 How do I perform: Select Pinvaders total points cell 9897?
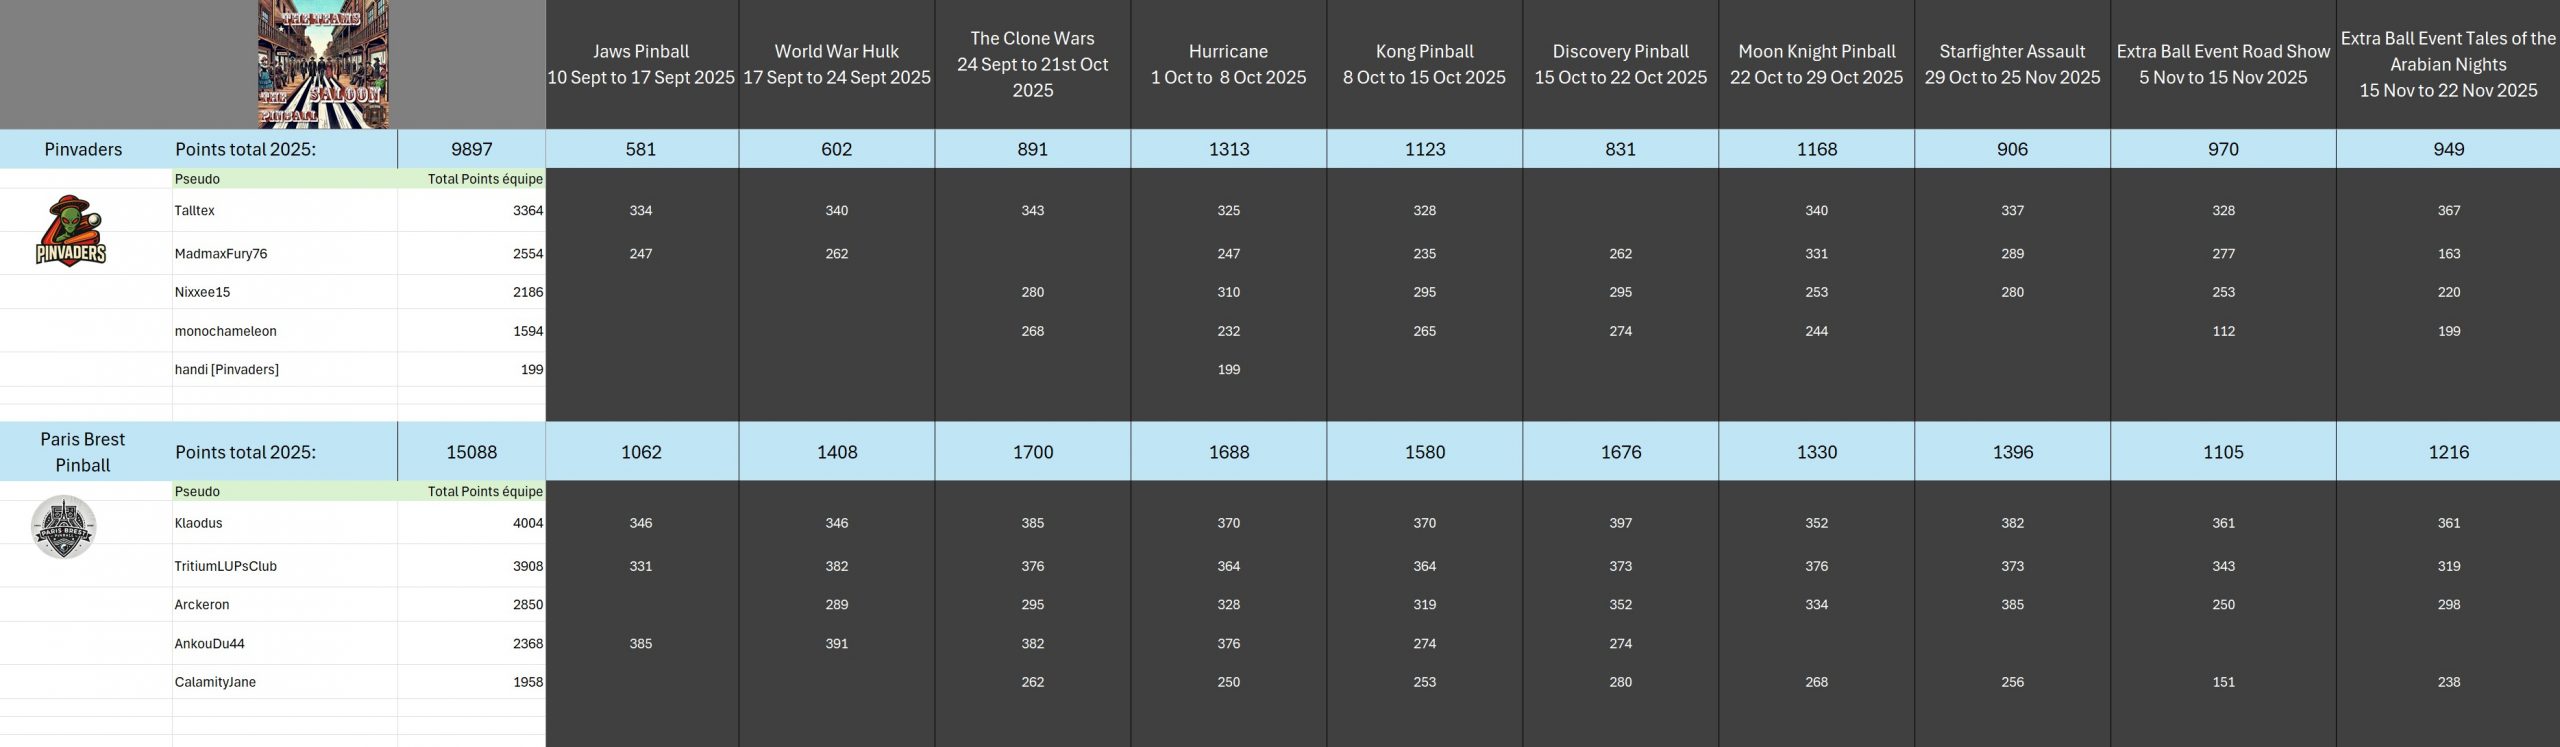coord(471,149)
